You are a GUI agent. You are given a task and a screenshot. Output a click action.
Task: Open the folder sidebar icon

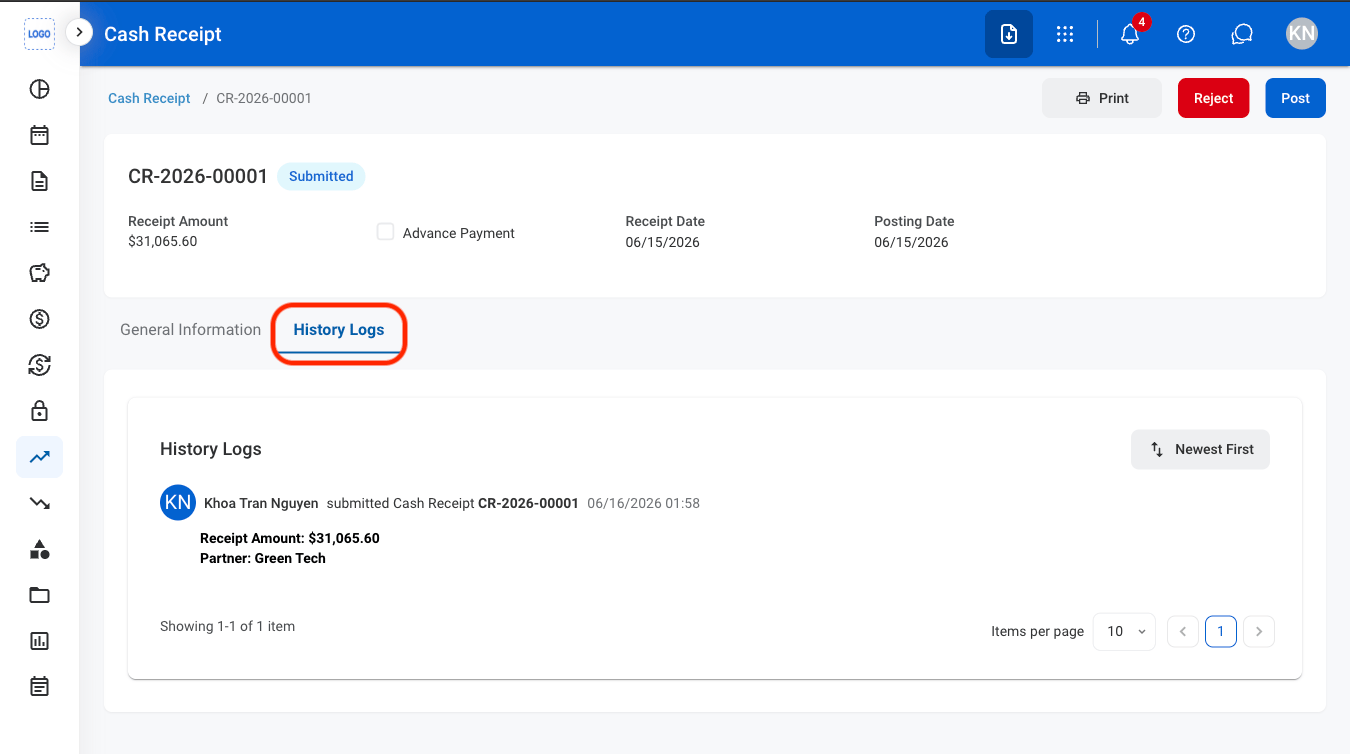39,595
